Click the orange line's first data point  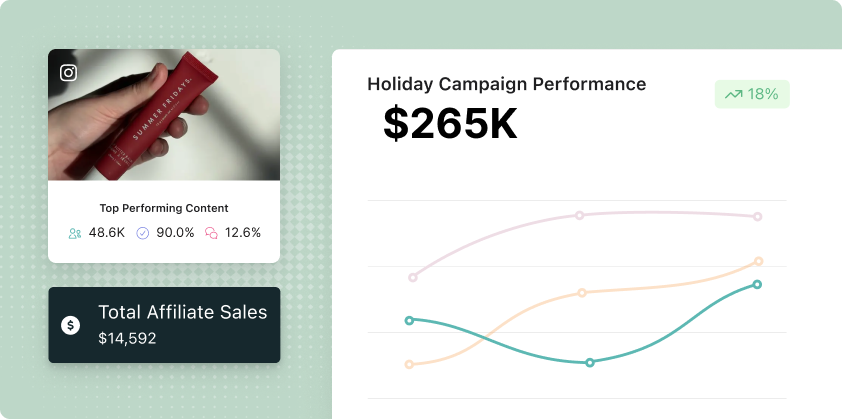[409, 364]
